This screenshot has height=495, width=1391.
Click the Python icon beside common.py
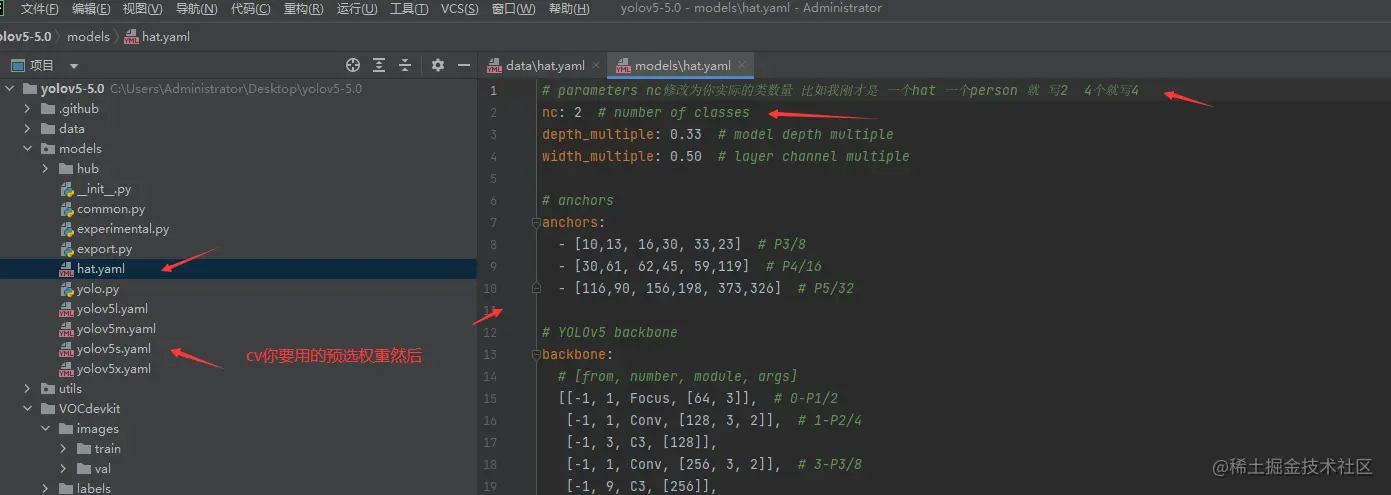67,209
